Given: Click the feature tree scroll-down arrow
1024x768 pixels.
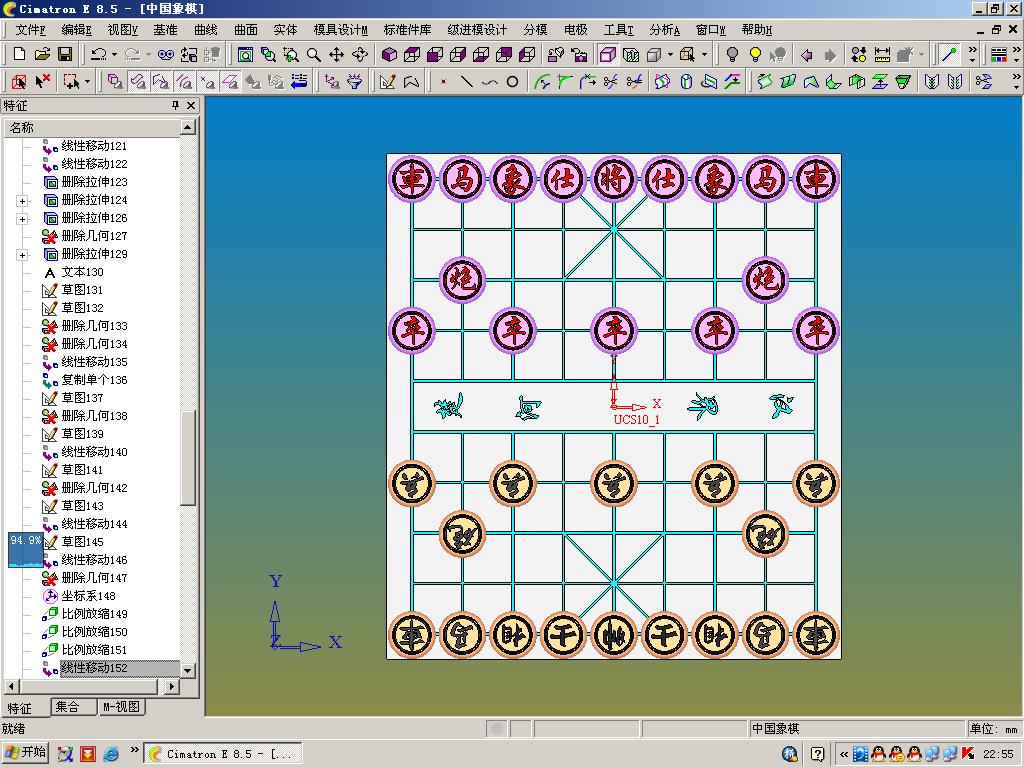Looking at the screenshot, I should 187,671.
